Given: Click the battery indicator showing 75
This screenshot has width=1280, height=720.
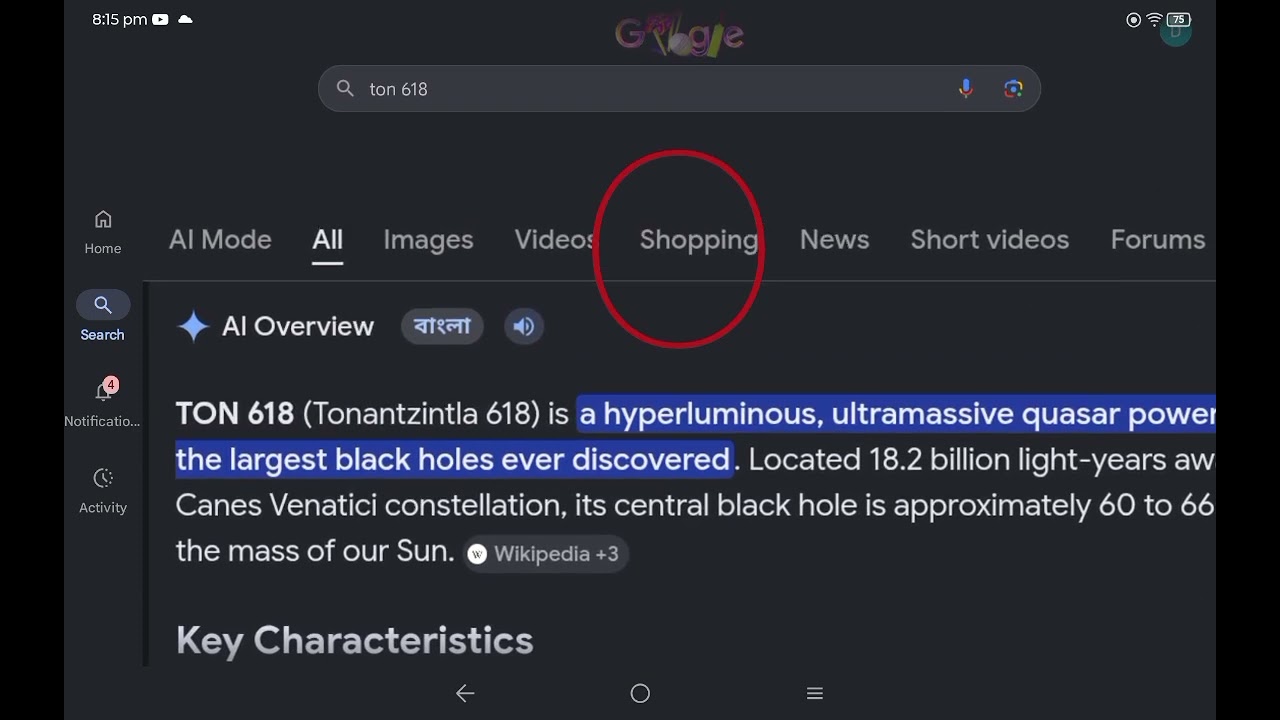Looking at the screenshot, I should coord(1178,19).
